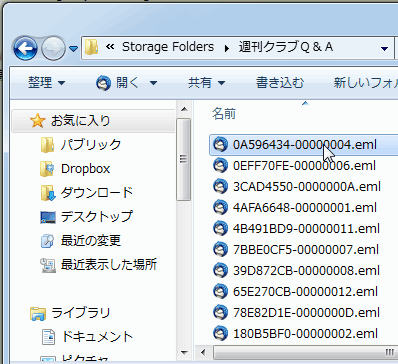Select ライブラリ in the navigation pane
This screenshot has height=364, width=398.
tap(81, 313)
